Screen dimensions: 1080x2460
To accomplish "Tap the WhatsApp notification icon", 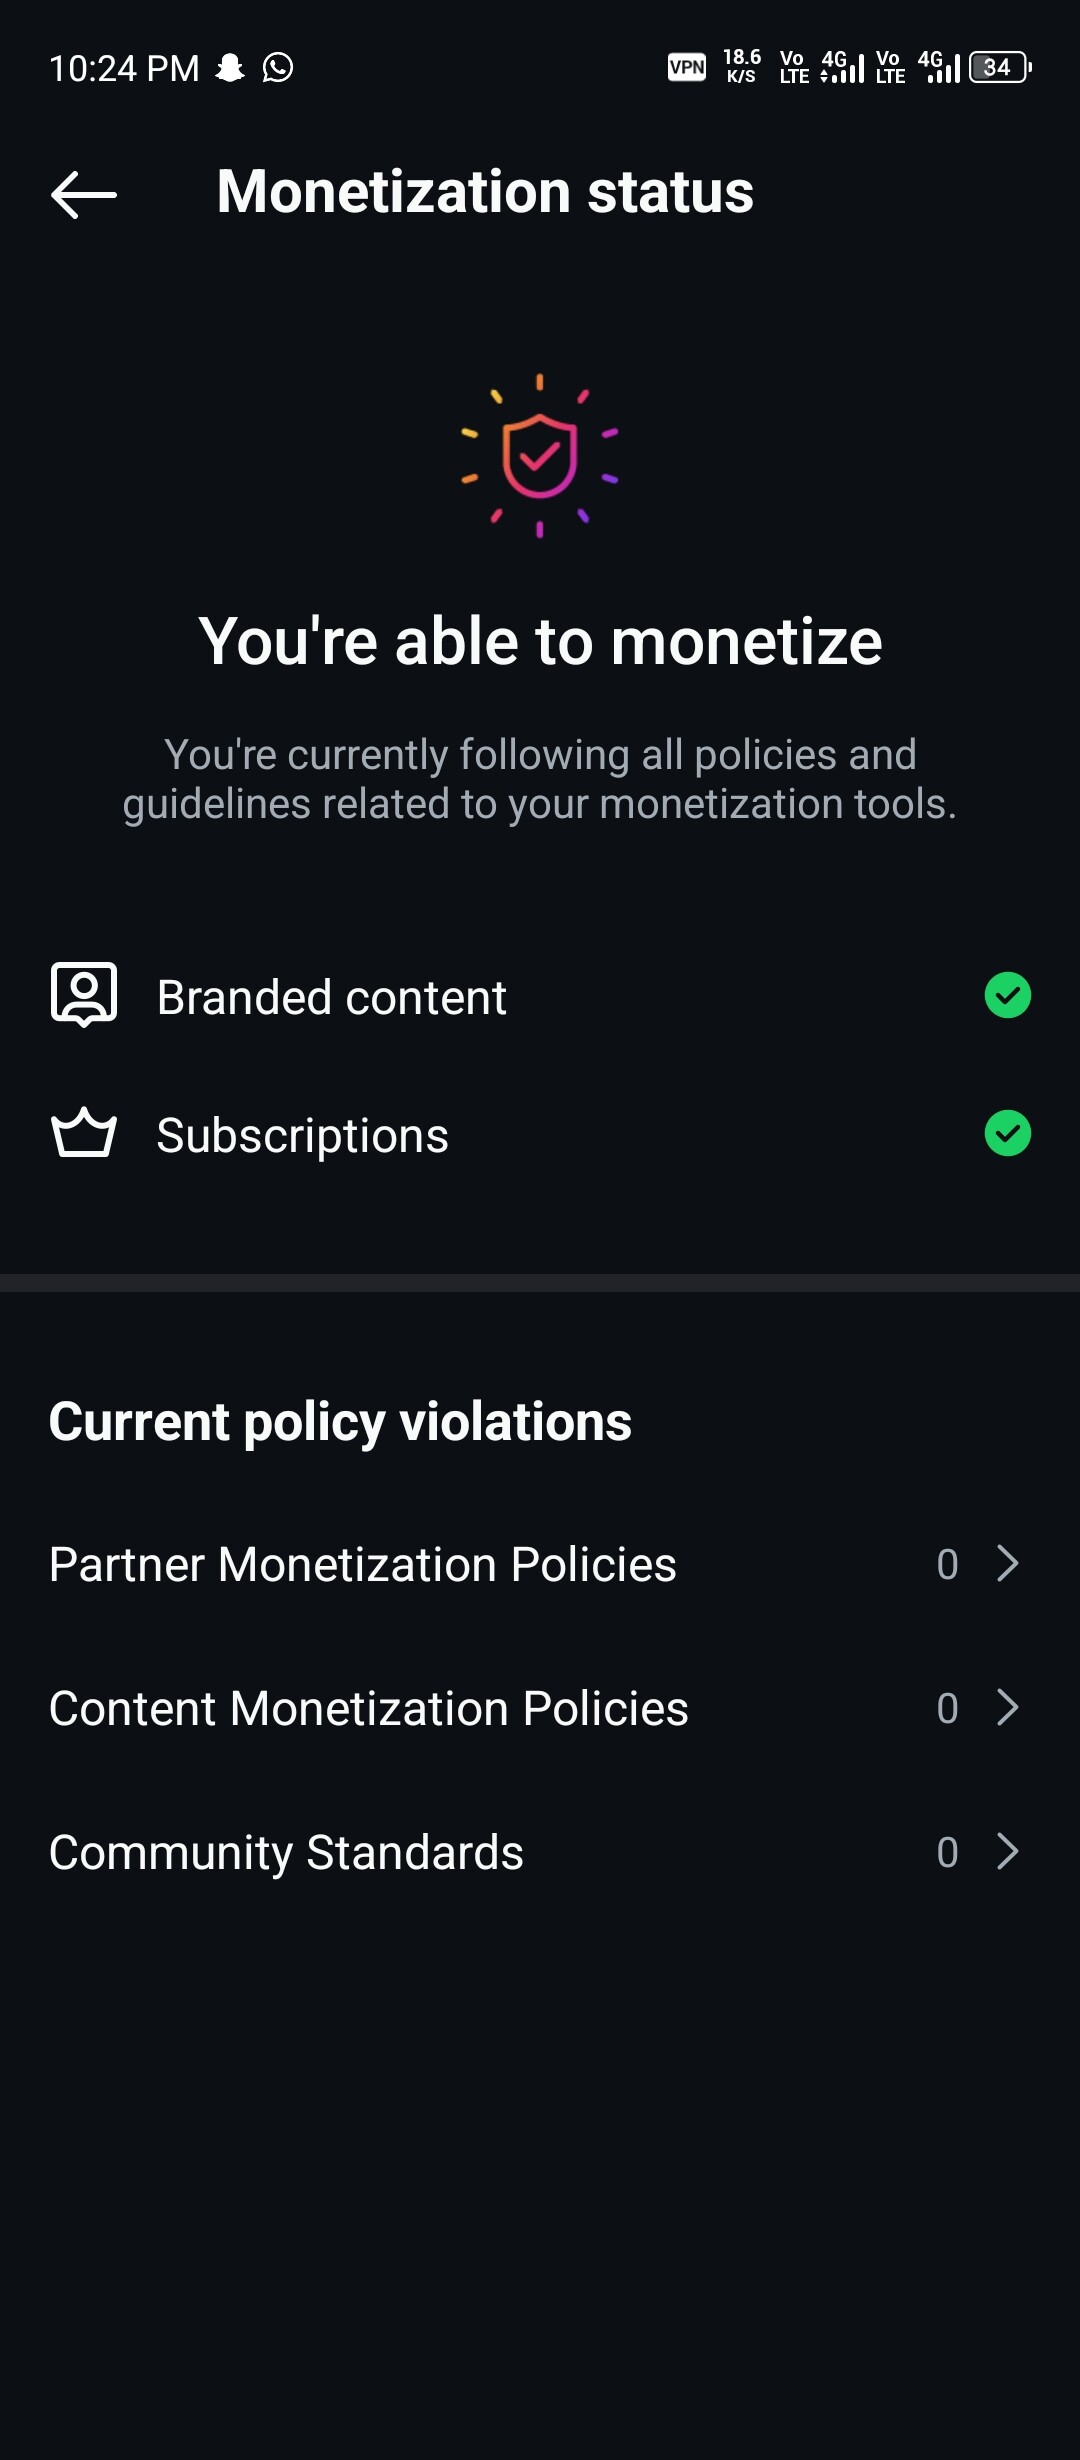I will (278, 68).
